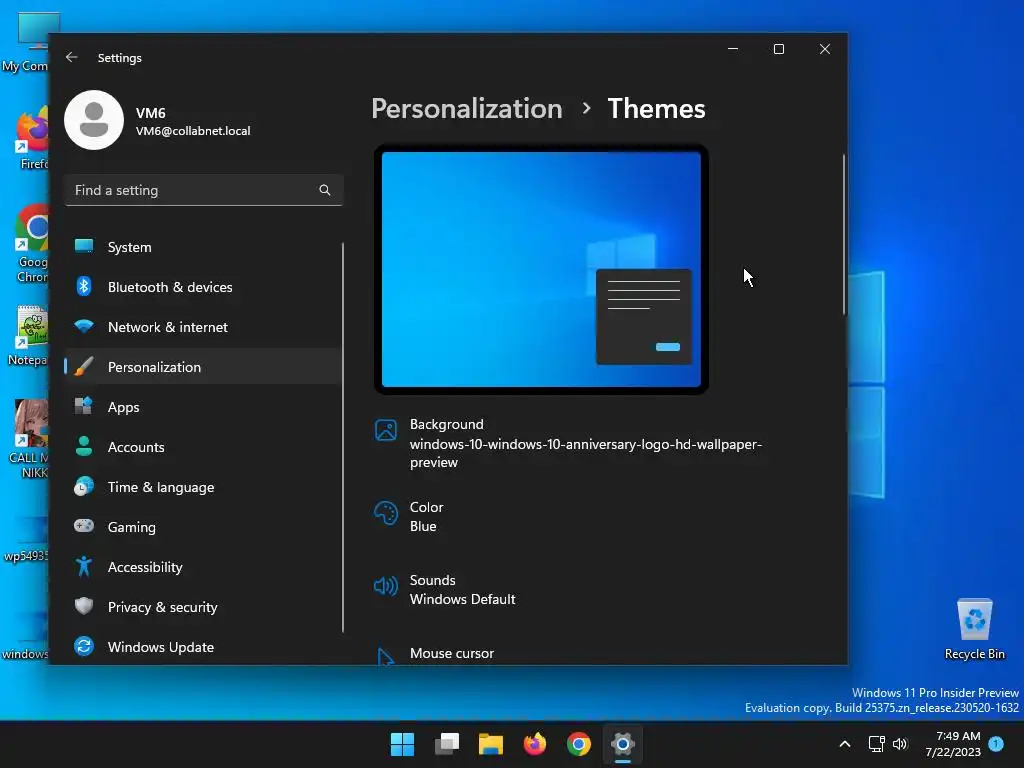The width and height of the screenshot is (1024, 768).
Task: Click the Sounds speaker icon
Action: tap(385, 586)
